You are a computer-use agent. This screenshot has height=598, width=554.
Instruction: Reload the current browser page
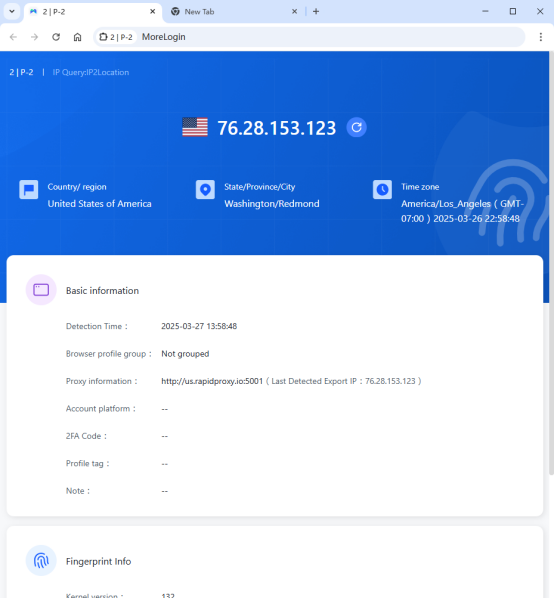click(x=56, y=37)
